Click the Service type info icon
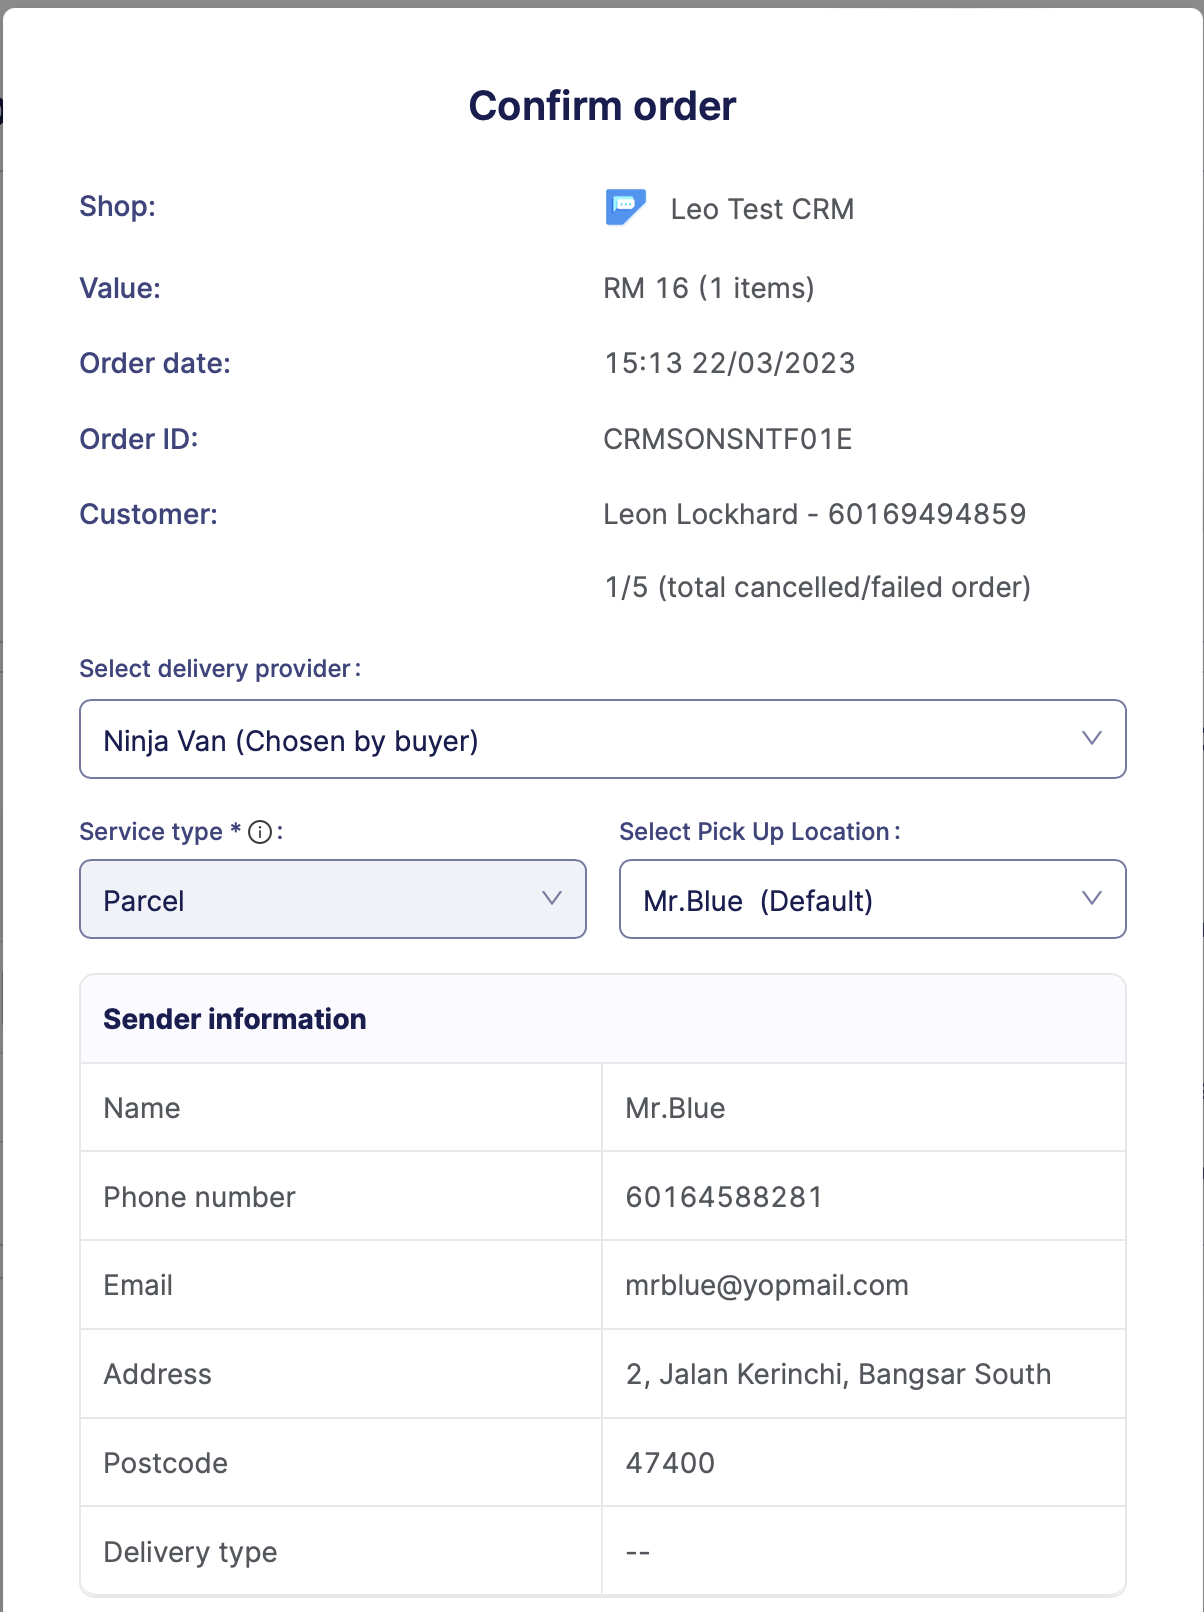 click(x=260, y=832)
